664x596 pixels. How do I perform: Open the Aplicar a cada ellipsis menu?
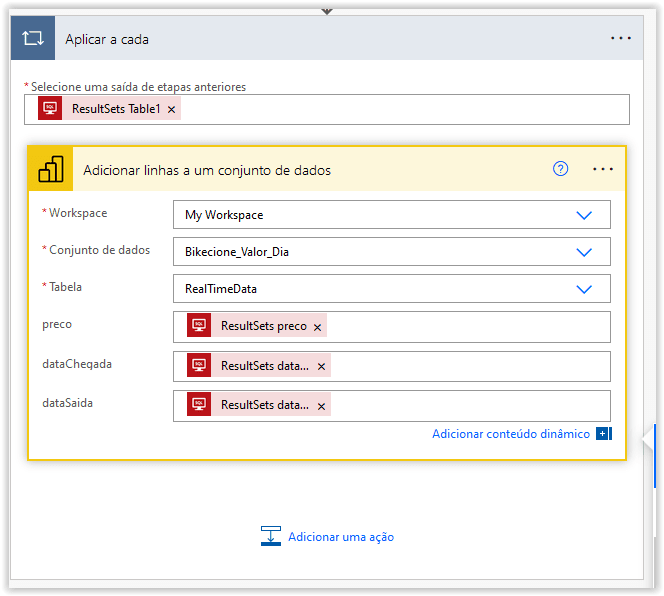point(620,38)
